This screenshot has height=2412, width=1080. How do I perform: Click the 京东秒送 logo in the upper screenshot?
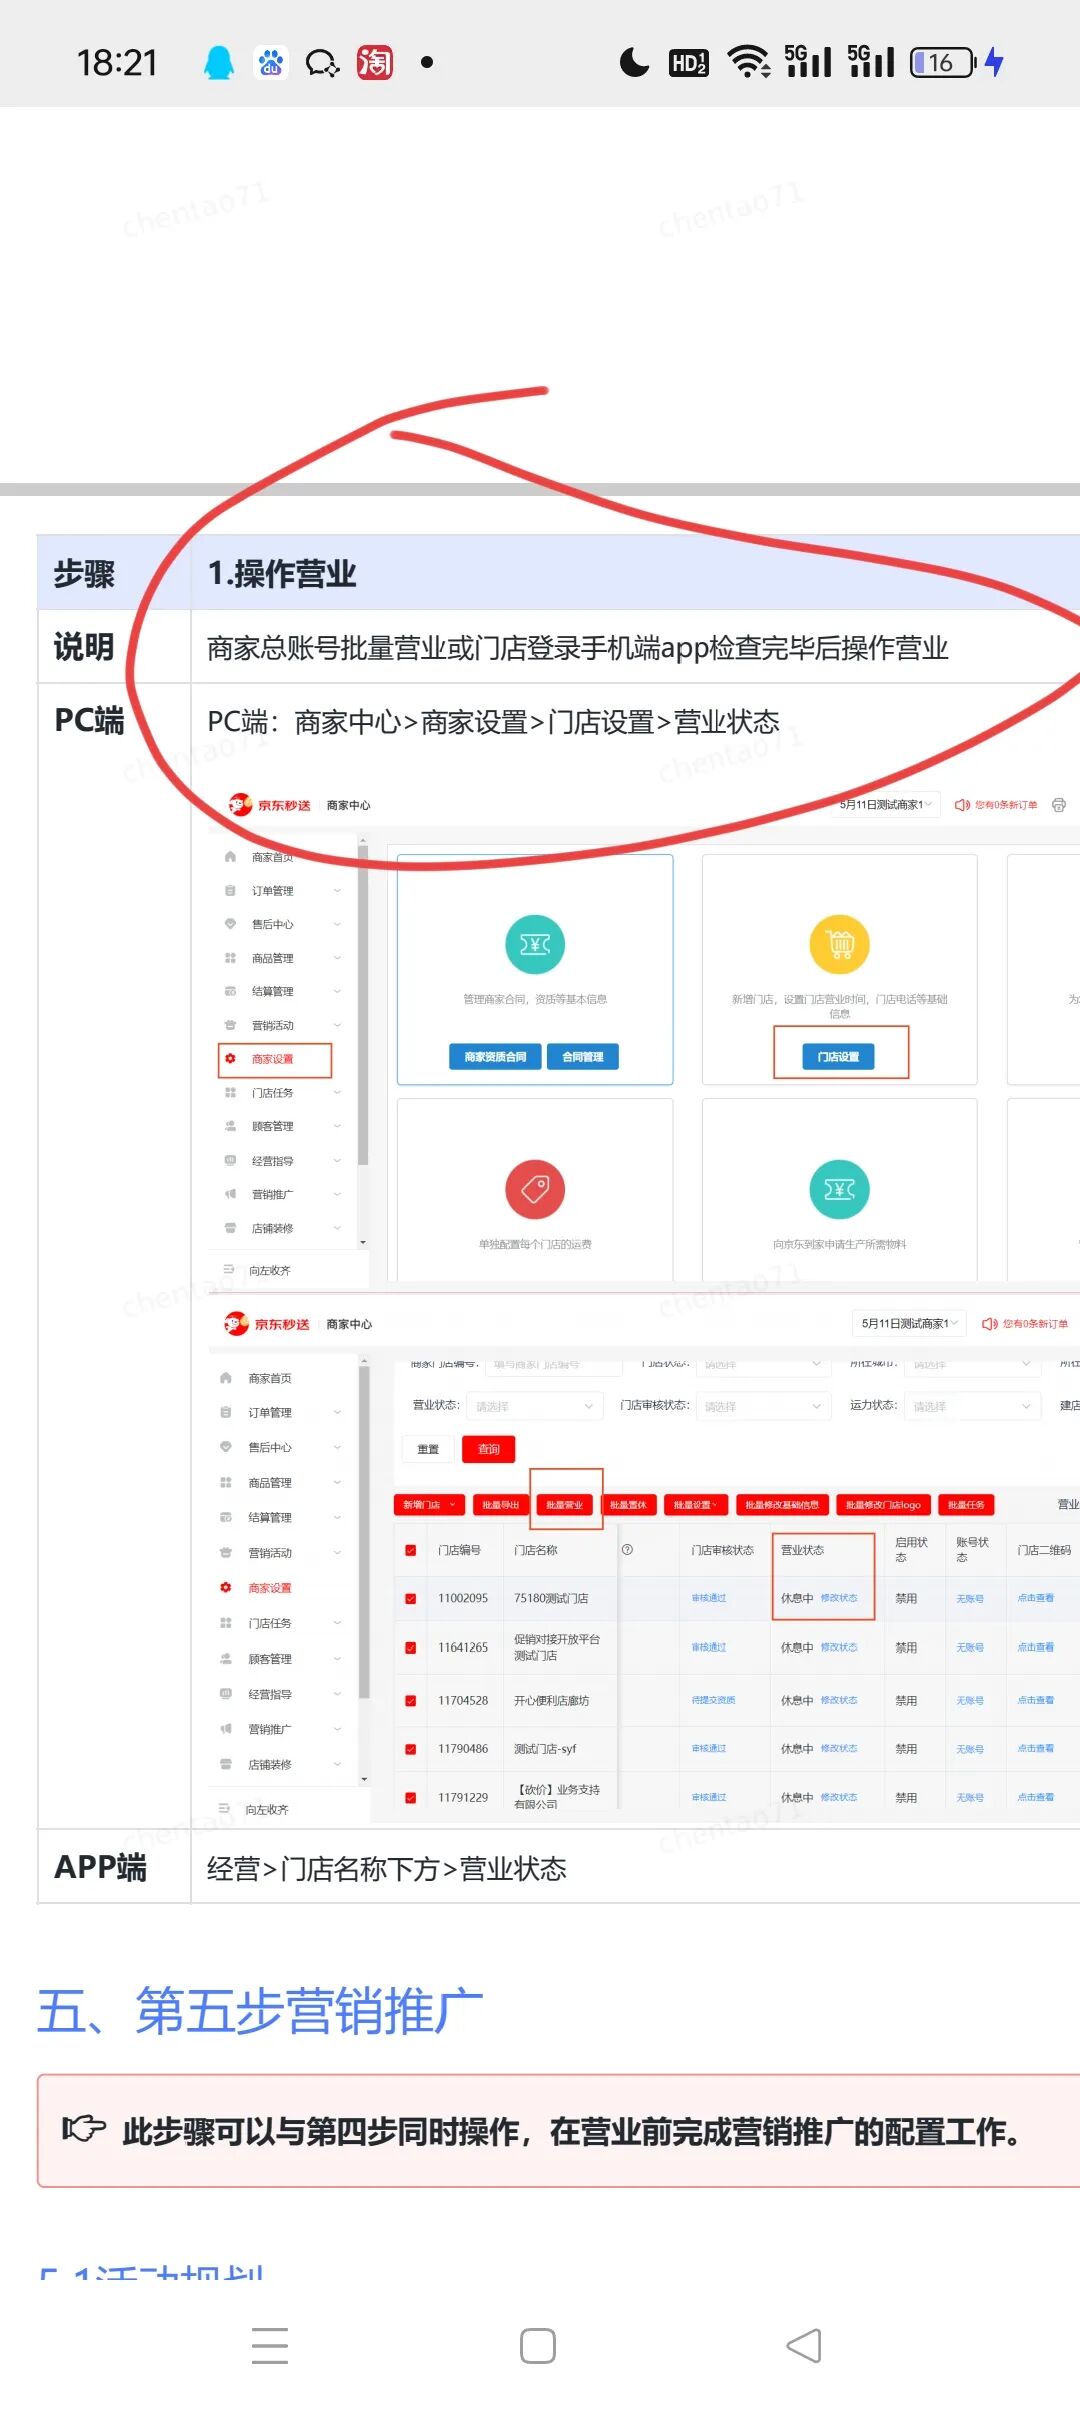point(269,805)
